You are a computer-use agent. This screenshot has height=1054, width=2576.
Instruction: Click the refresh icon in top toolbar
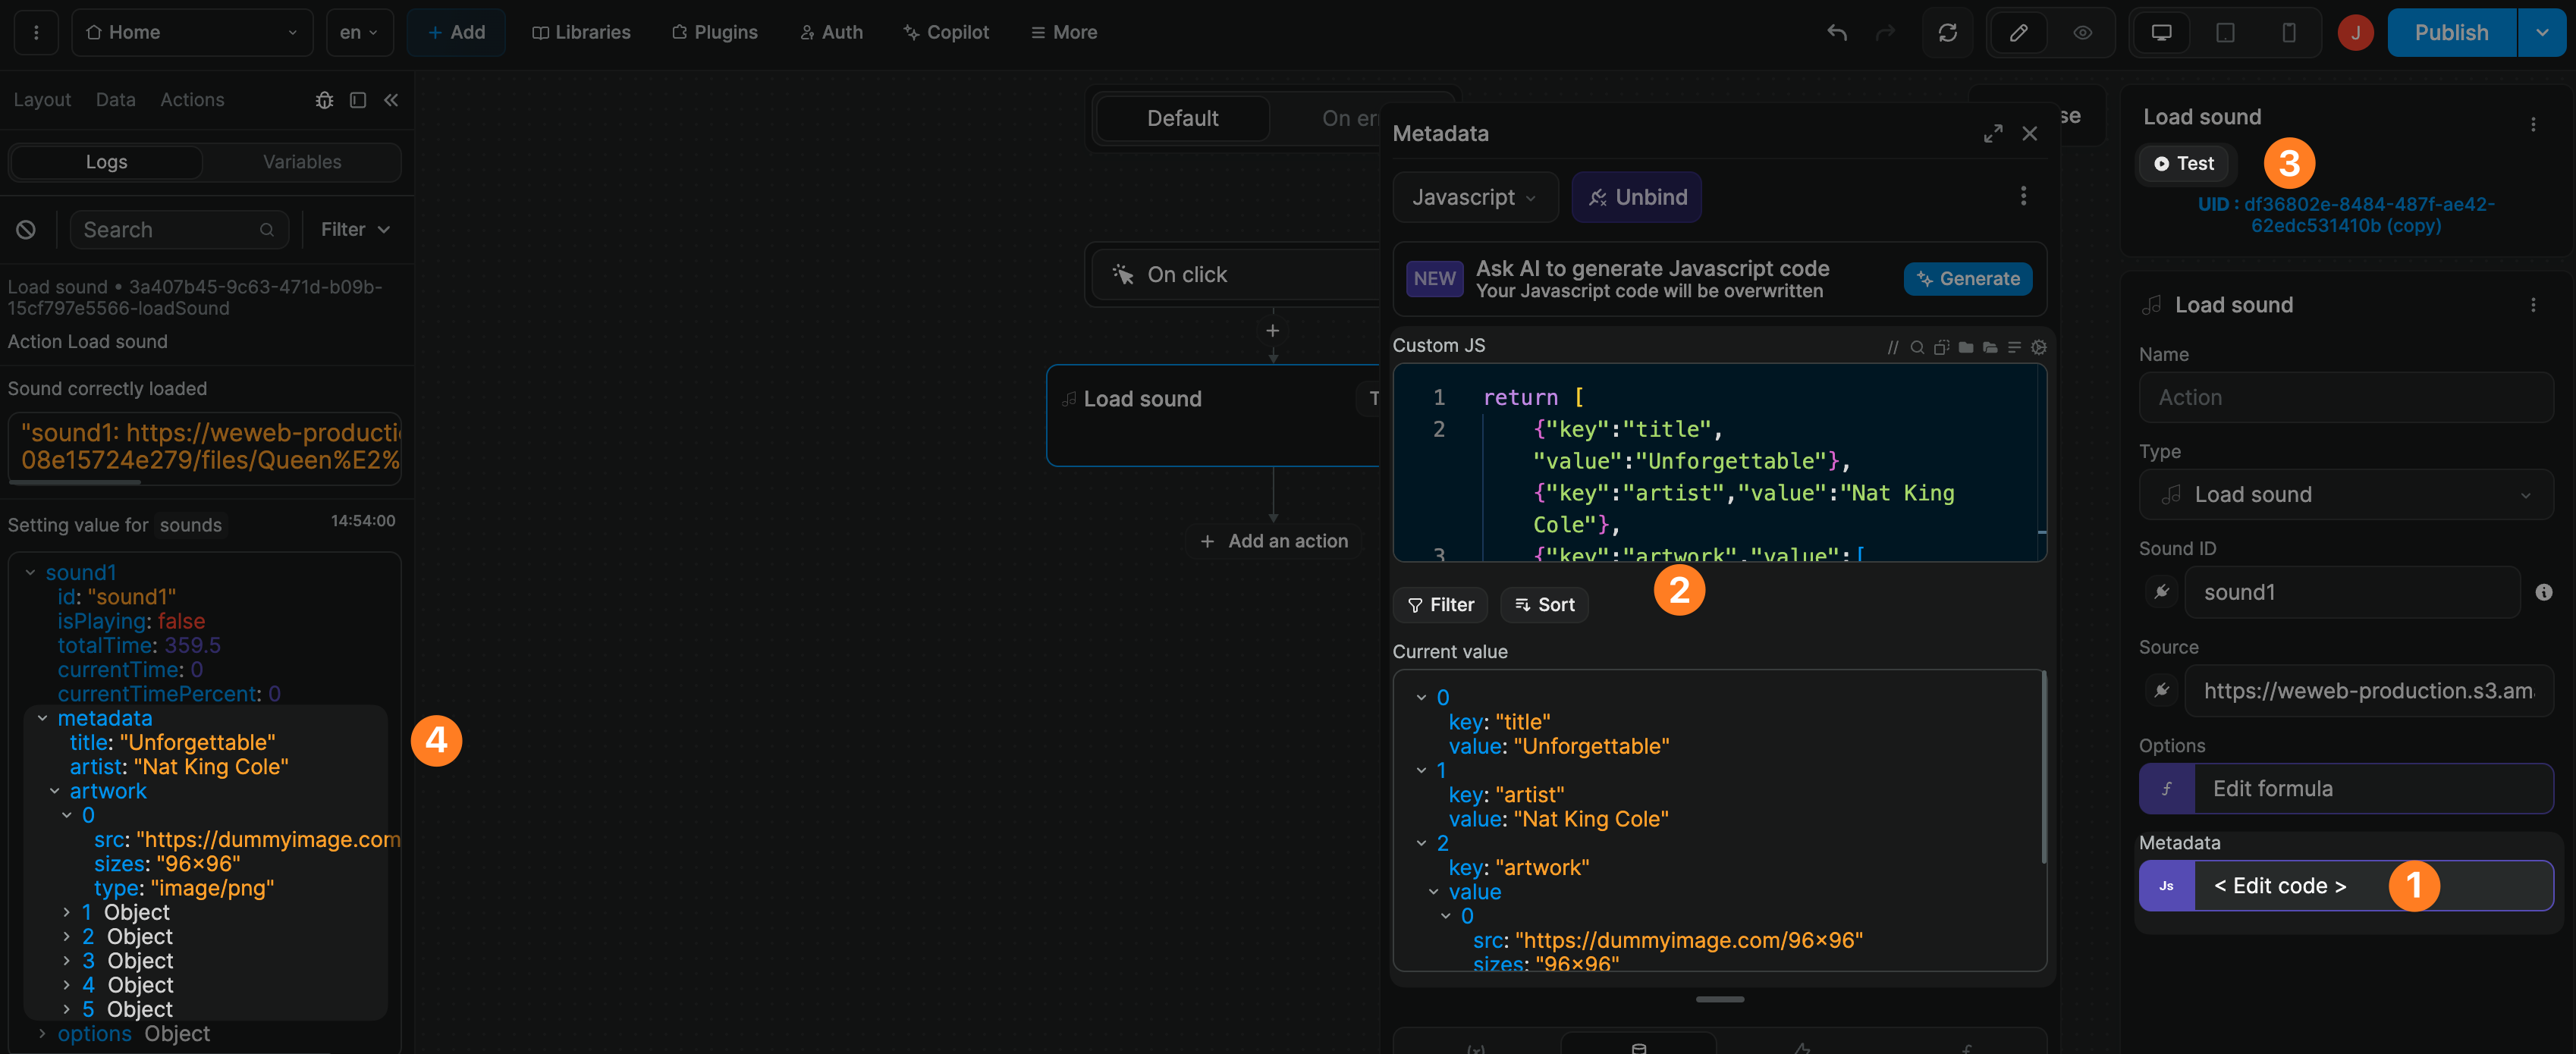(x=1947, y=33)
